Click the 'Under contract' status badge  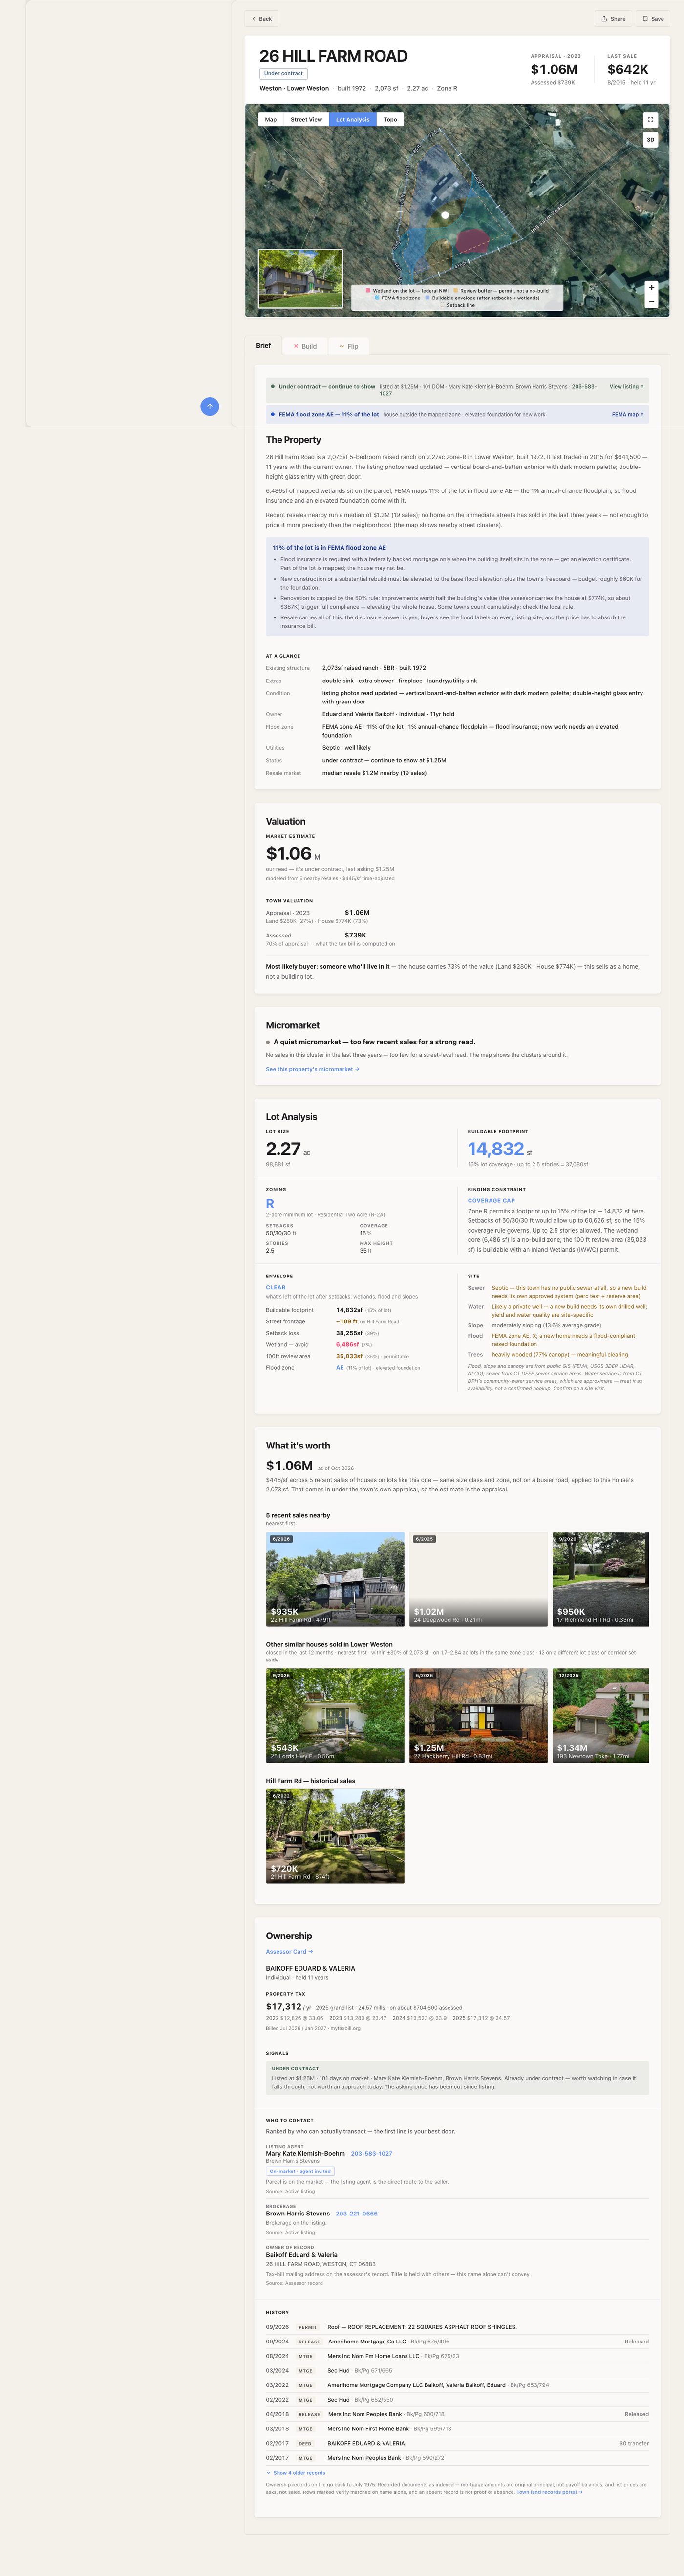(284, 73)
